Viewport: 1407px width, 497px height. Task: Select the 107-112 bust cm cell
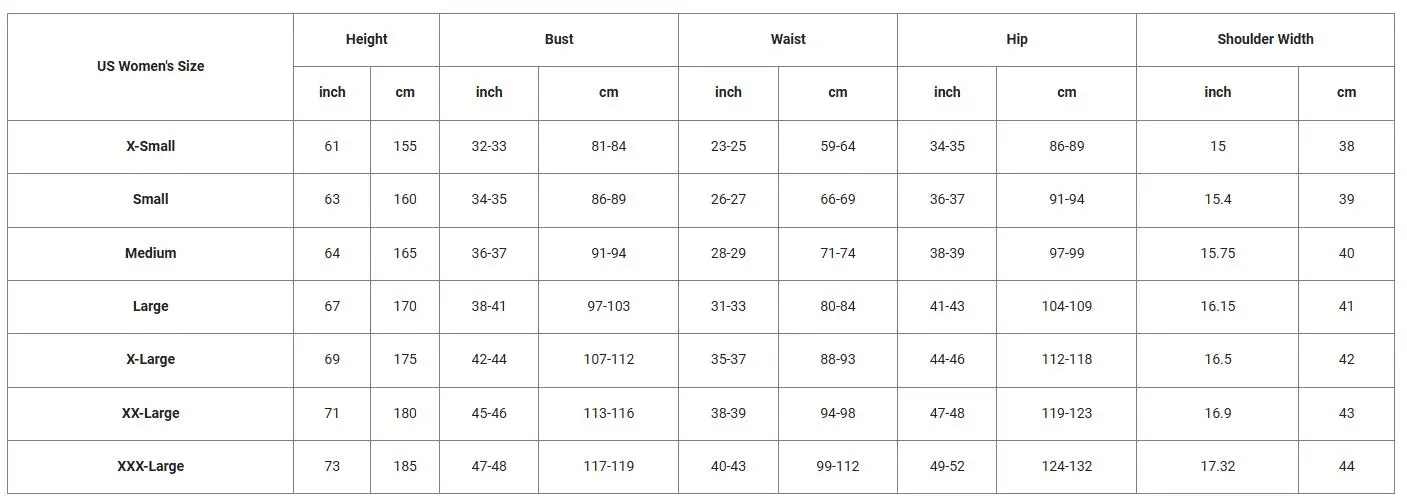609,359
